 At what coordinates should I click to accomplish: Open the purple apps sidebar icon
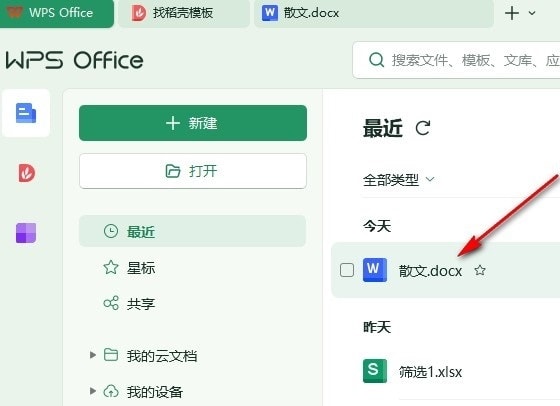tap(26, 233)
